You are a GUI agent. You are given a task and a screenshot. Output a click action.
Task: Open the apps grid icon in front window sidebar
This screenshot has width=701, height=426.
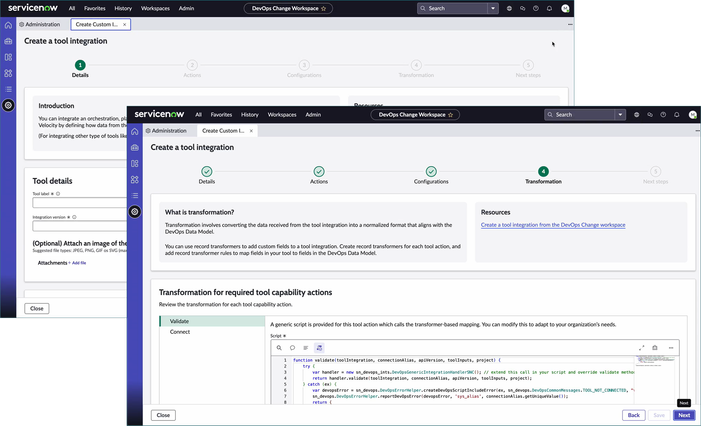pyautogui.click(x=135, y=180)
